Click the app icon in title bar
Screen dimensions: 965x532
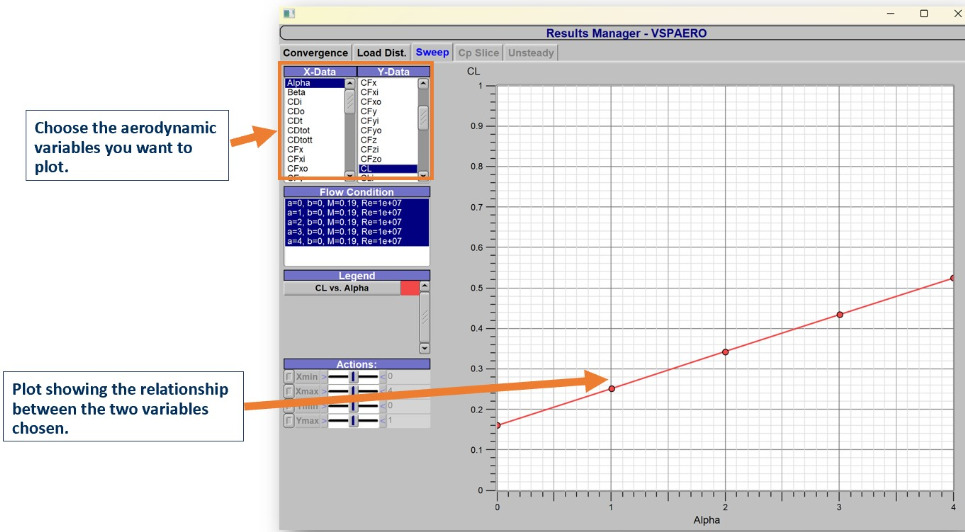point(289,13)
